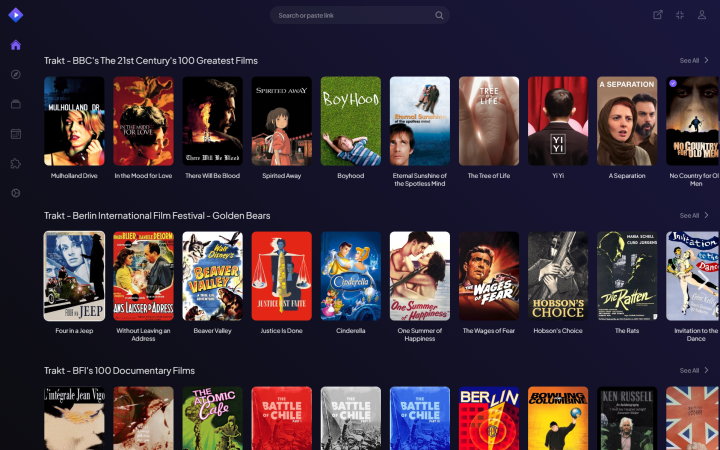Open Discover via the compass icon
The width and height of the screenshot is (720, 450).
click(x=15, y=75)
